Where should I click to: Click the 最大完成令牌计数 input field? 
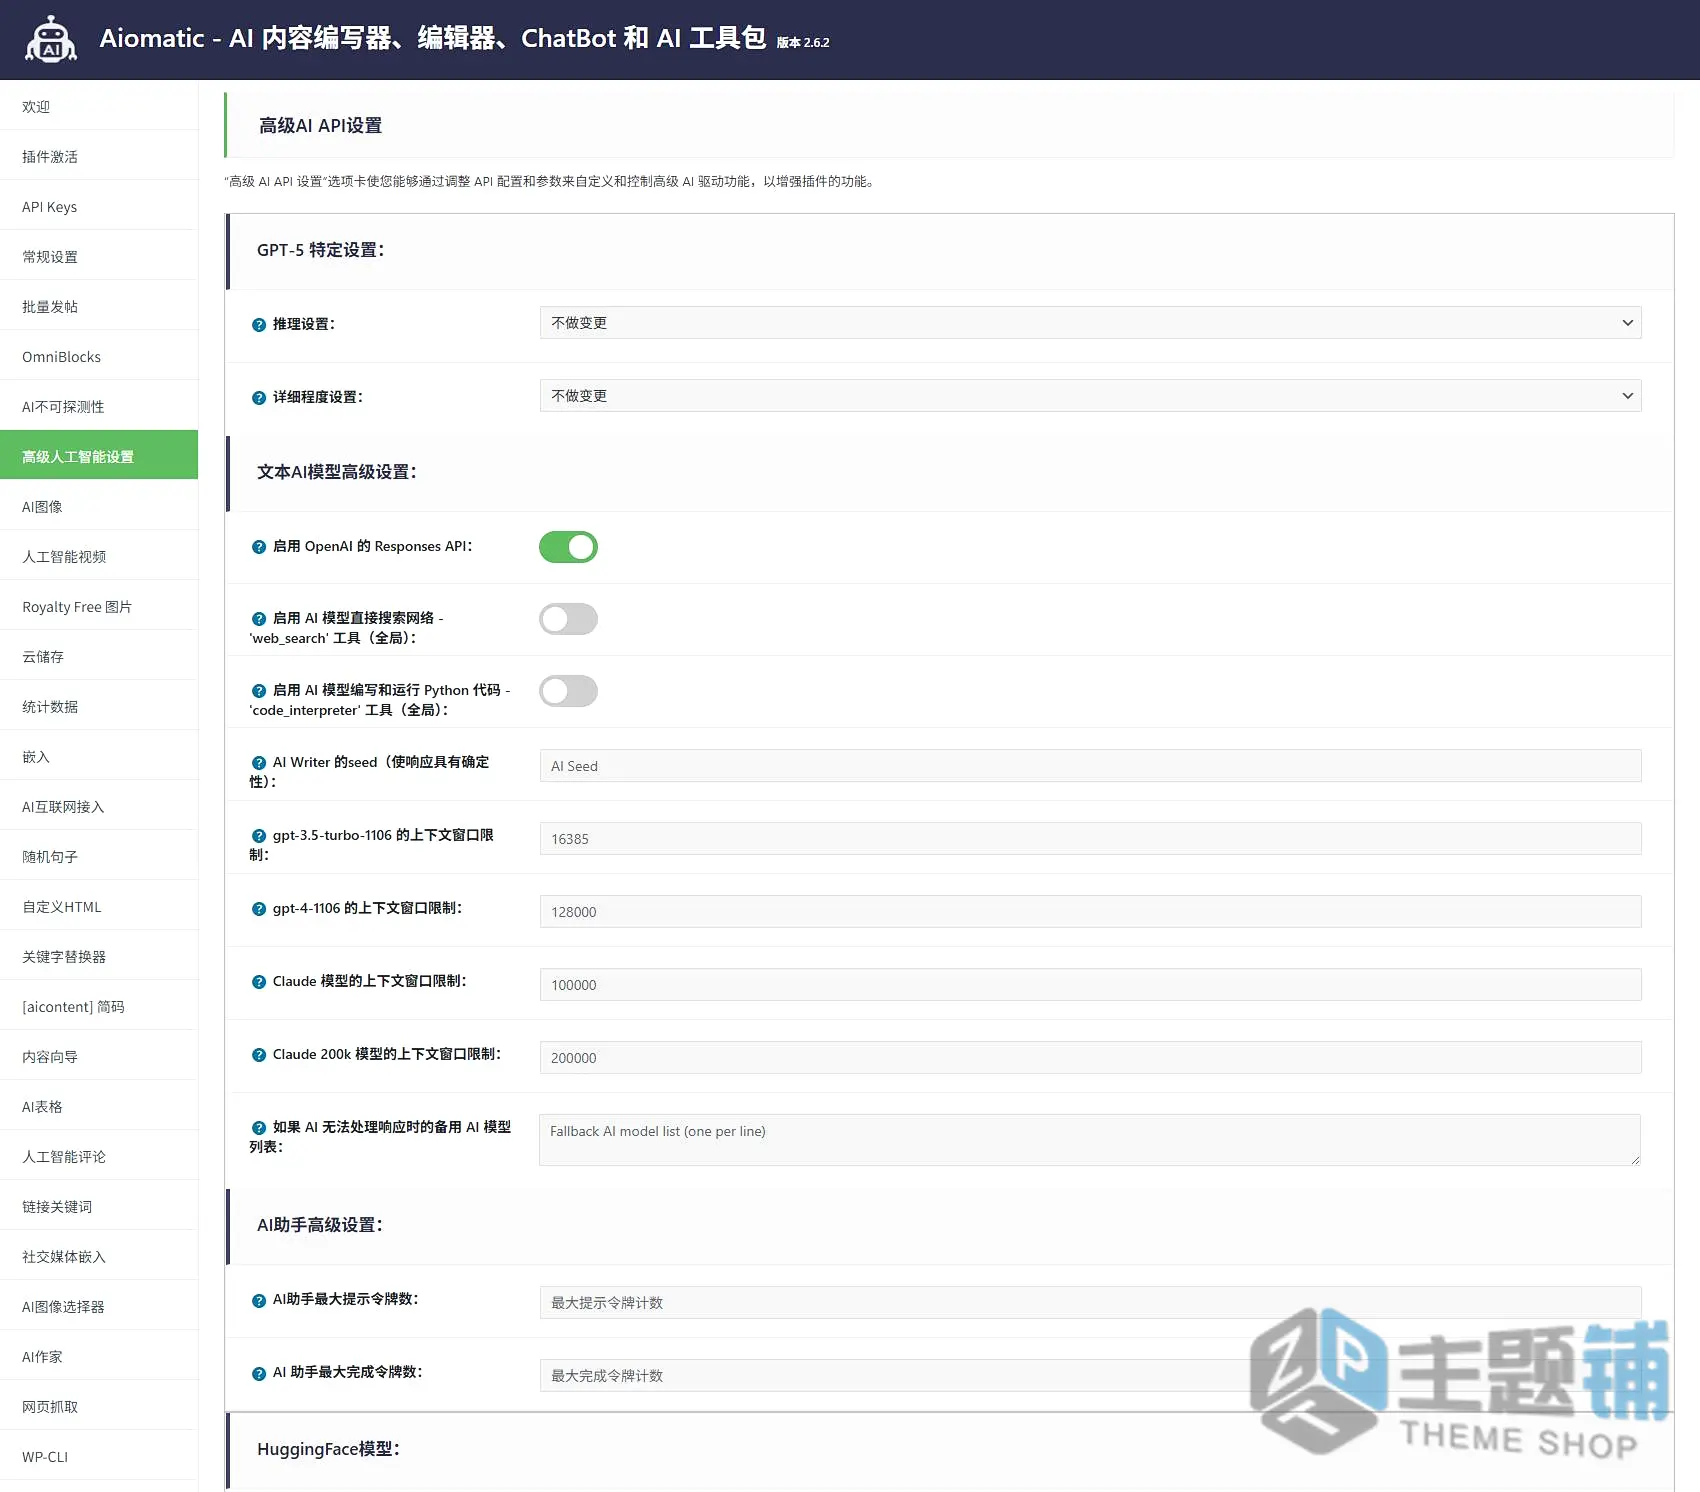click(x=1090, y=1376)
